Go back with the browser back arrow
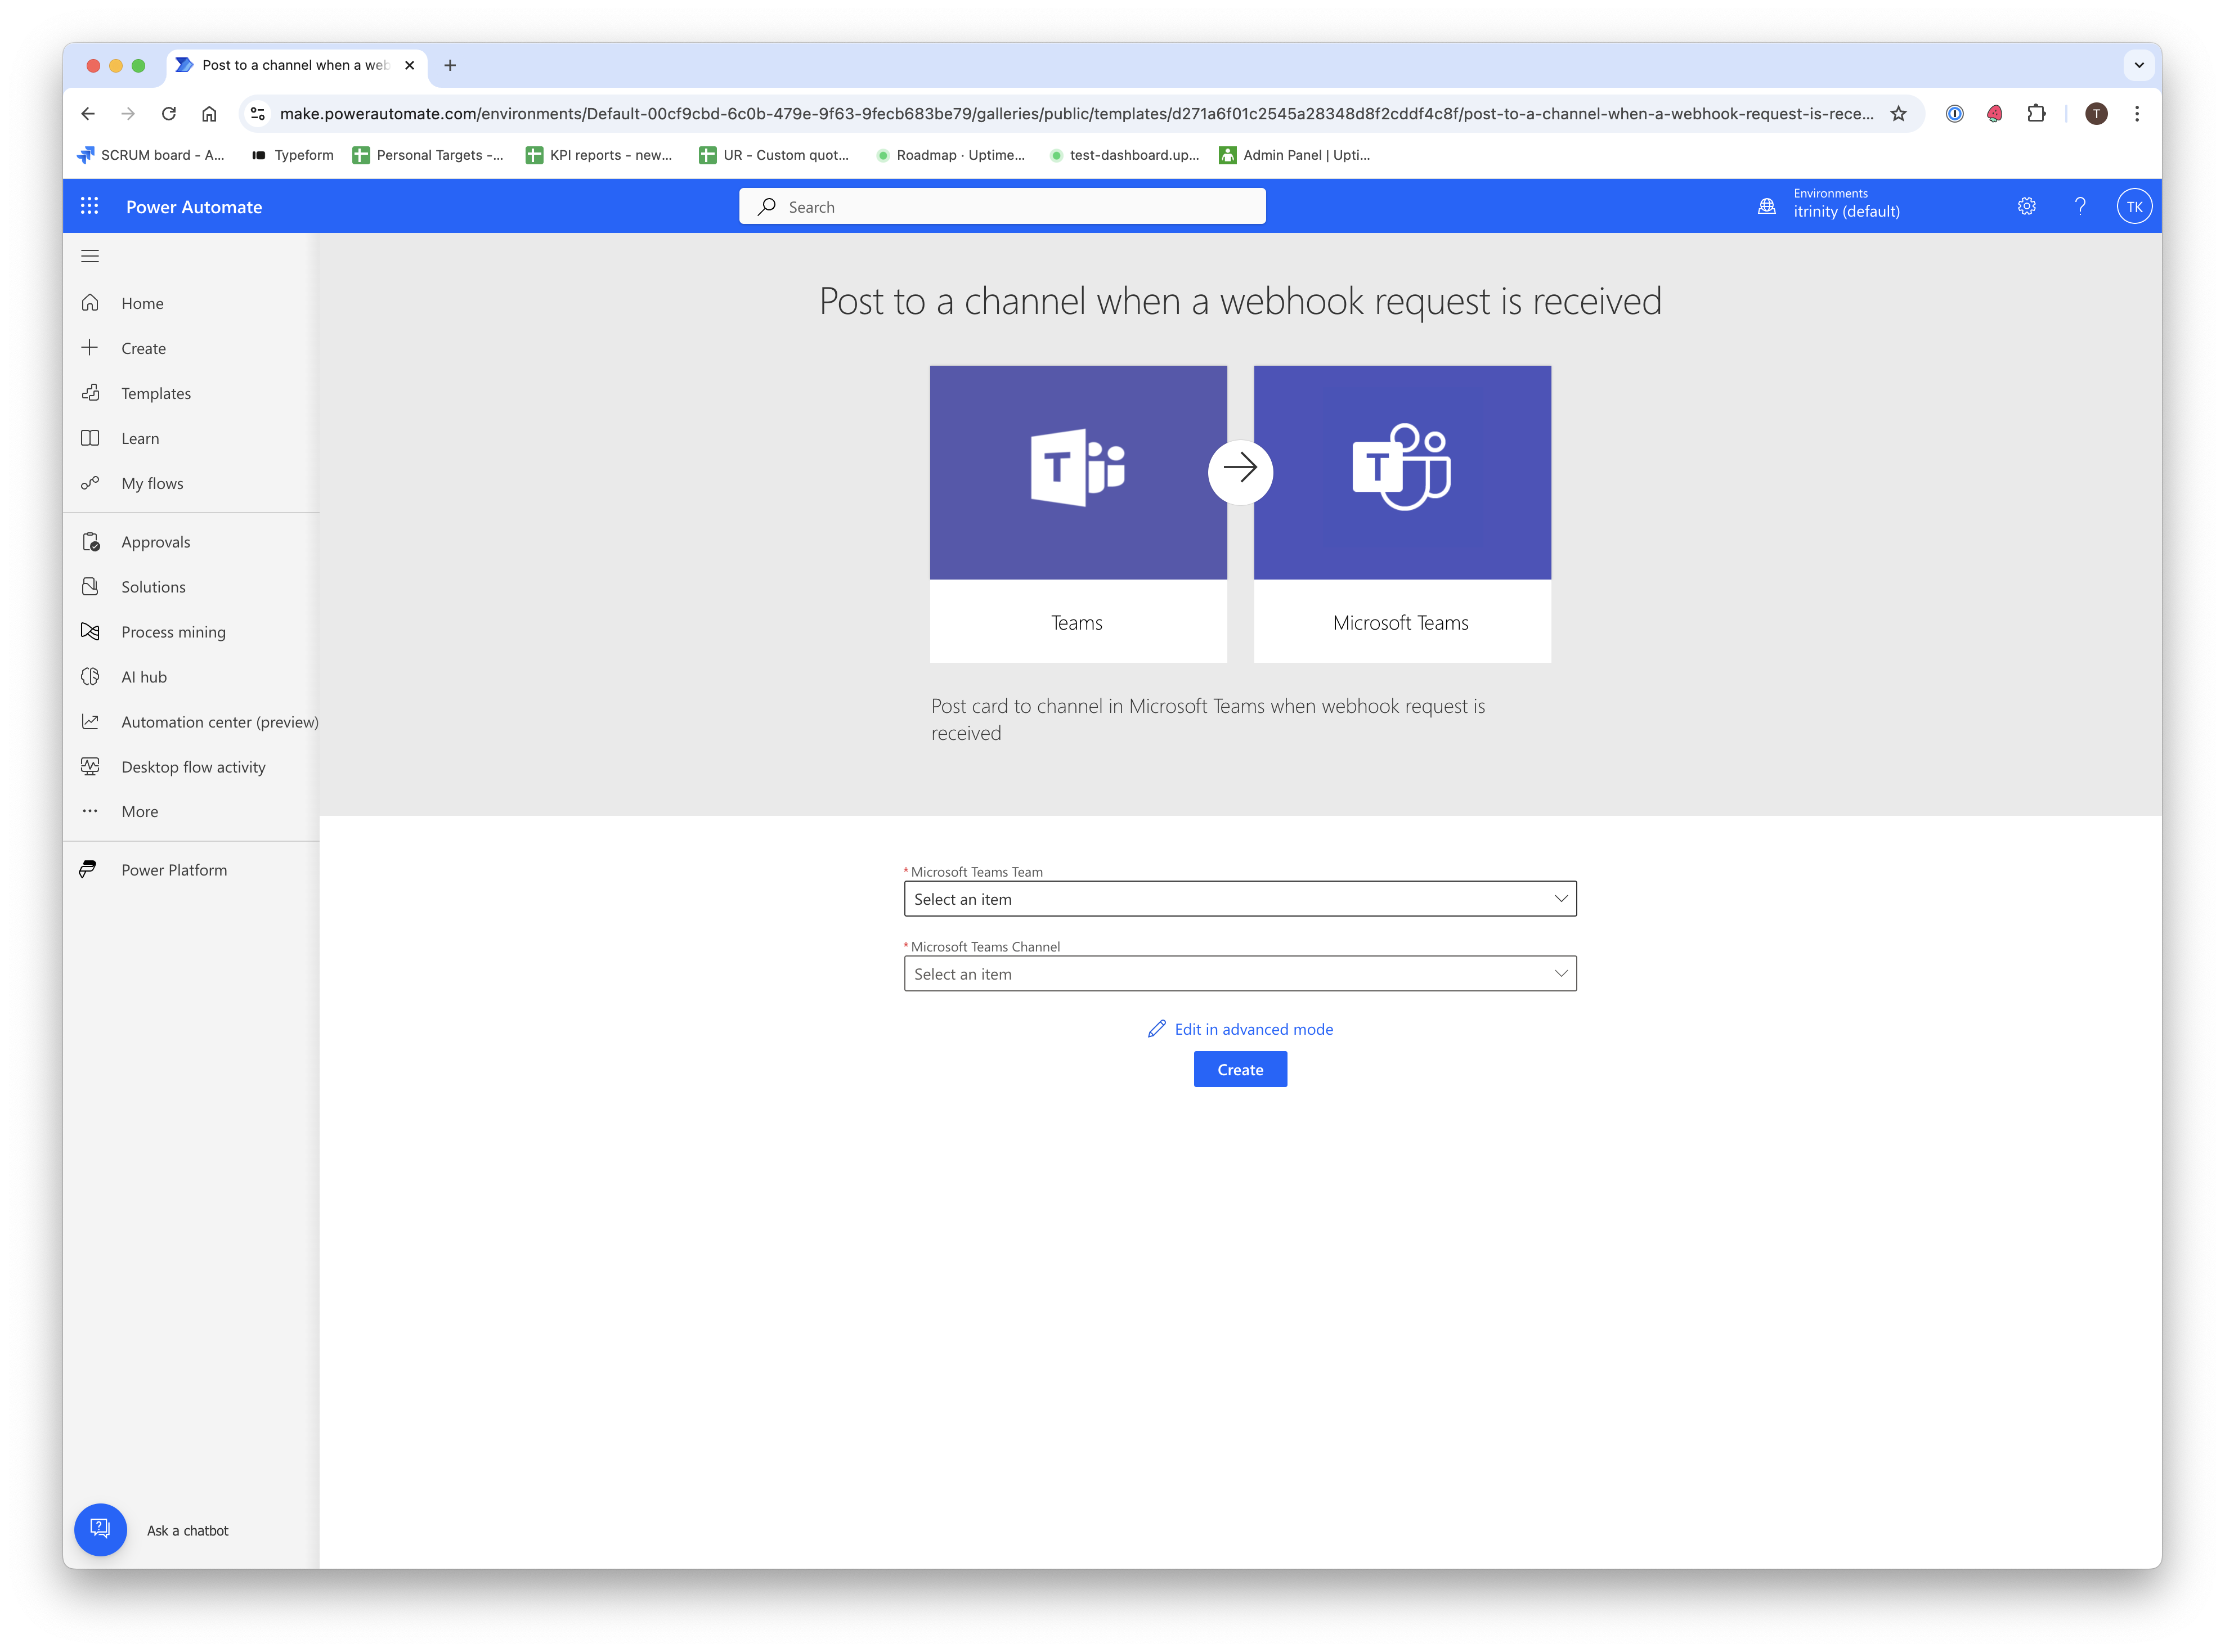2225x1652 pixels. tap(88, 114)
